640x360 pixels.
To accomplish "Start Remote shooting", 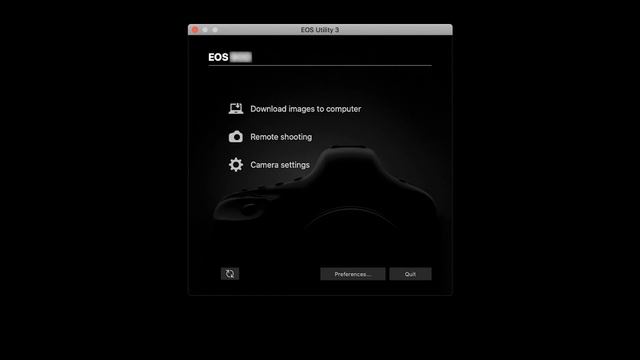I will coord(281,137).
